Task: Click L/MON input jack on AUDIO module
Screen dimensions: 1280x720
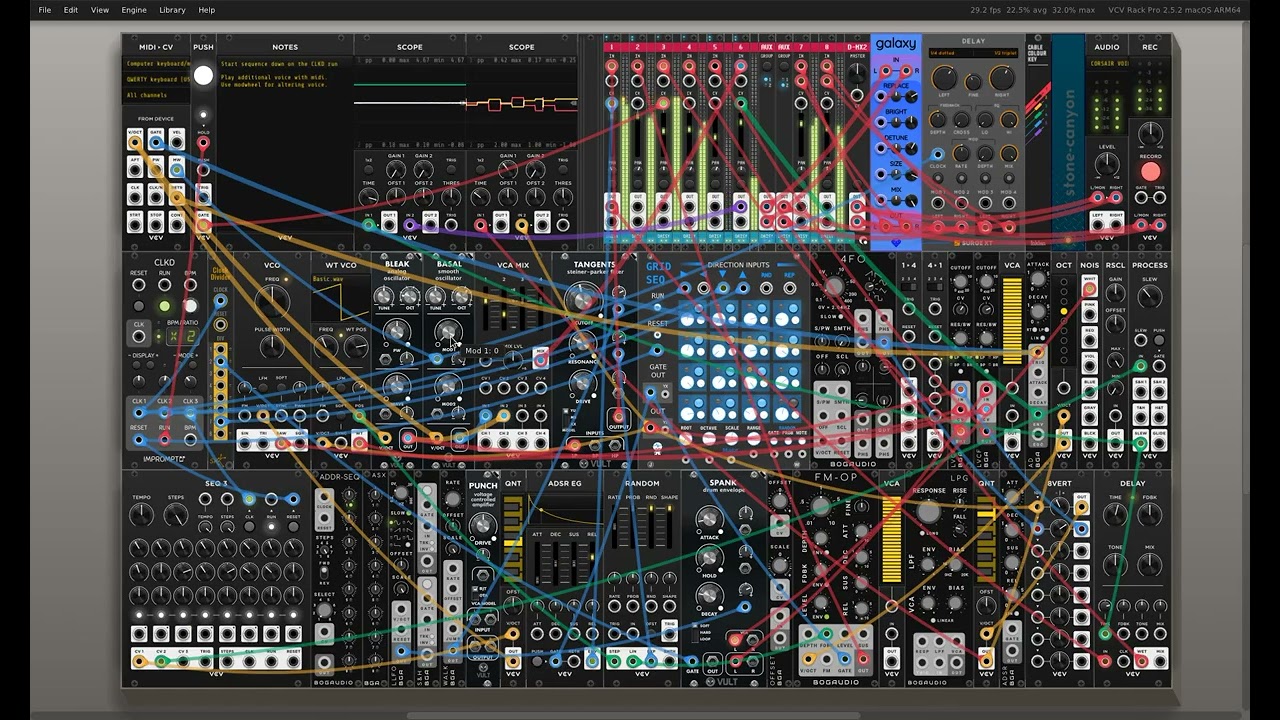Action: coord(1098,197)
